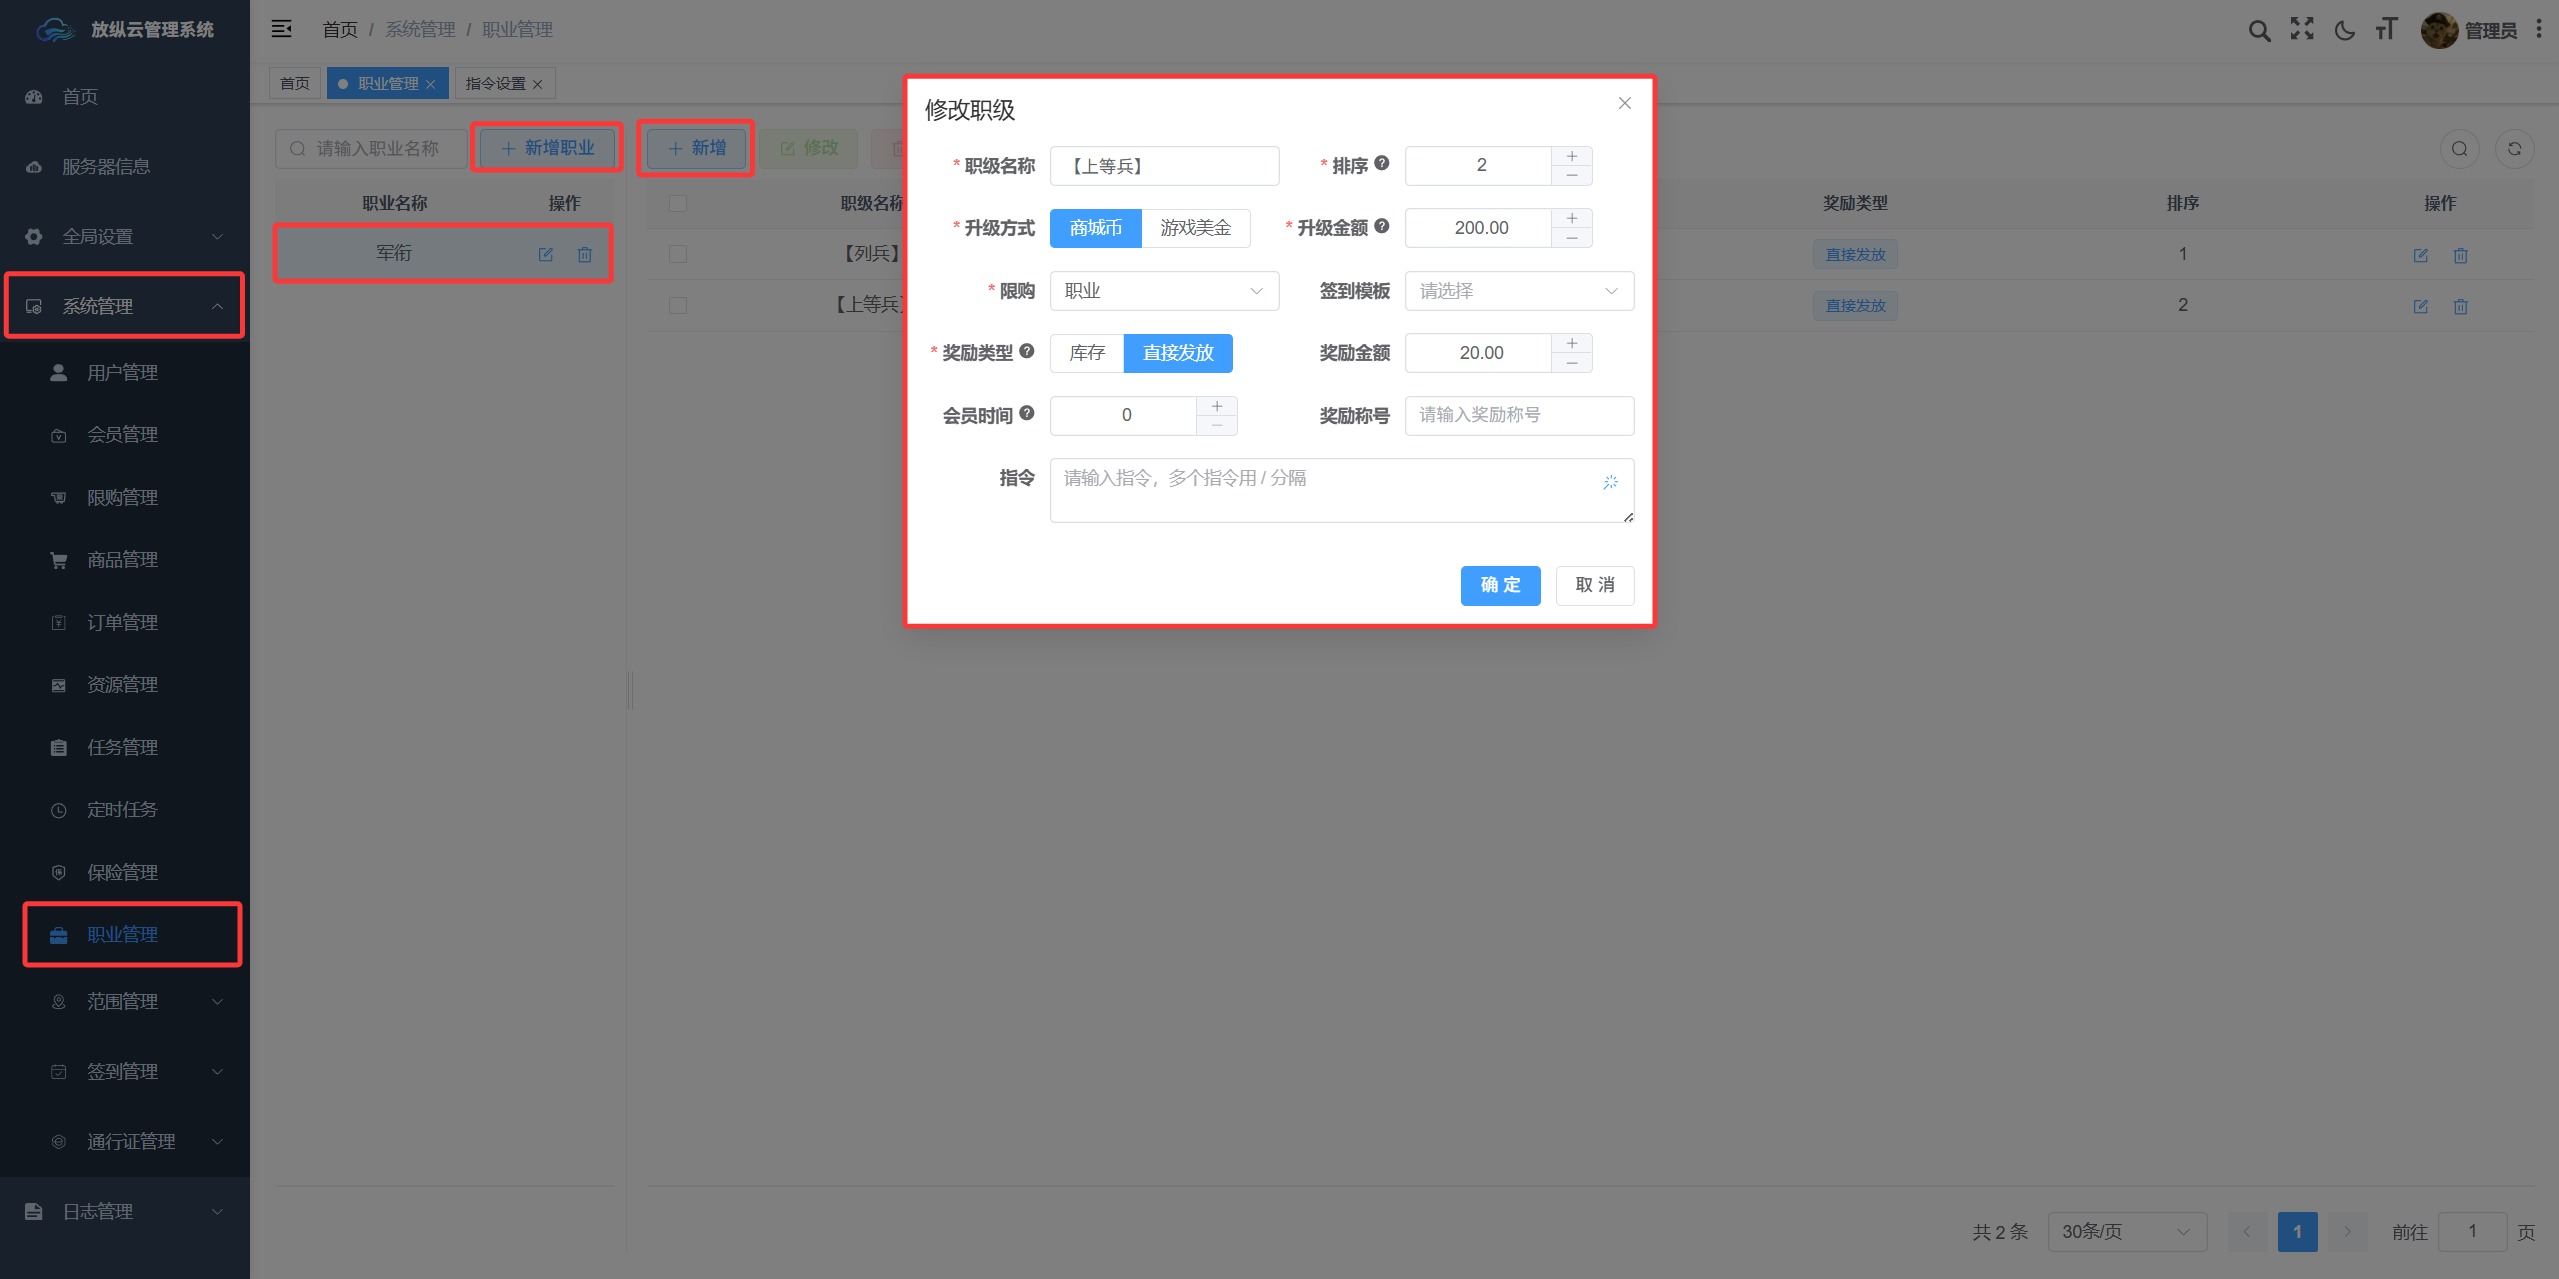Click the help icon beside 排序
2559x1279 pixels.
pyautogui.click(x=1382, y=164)
